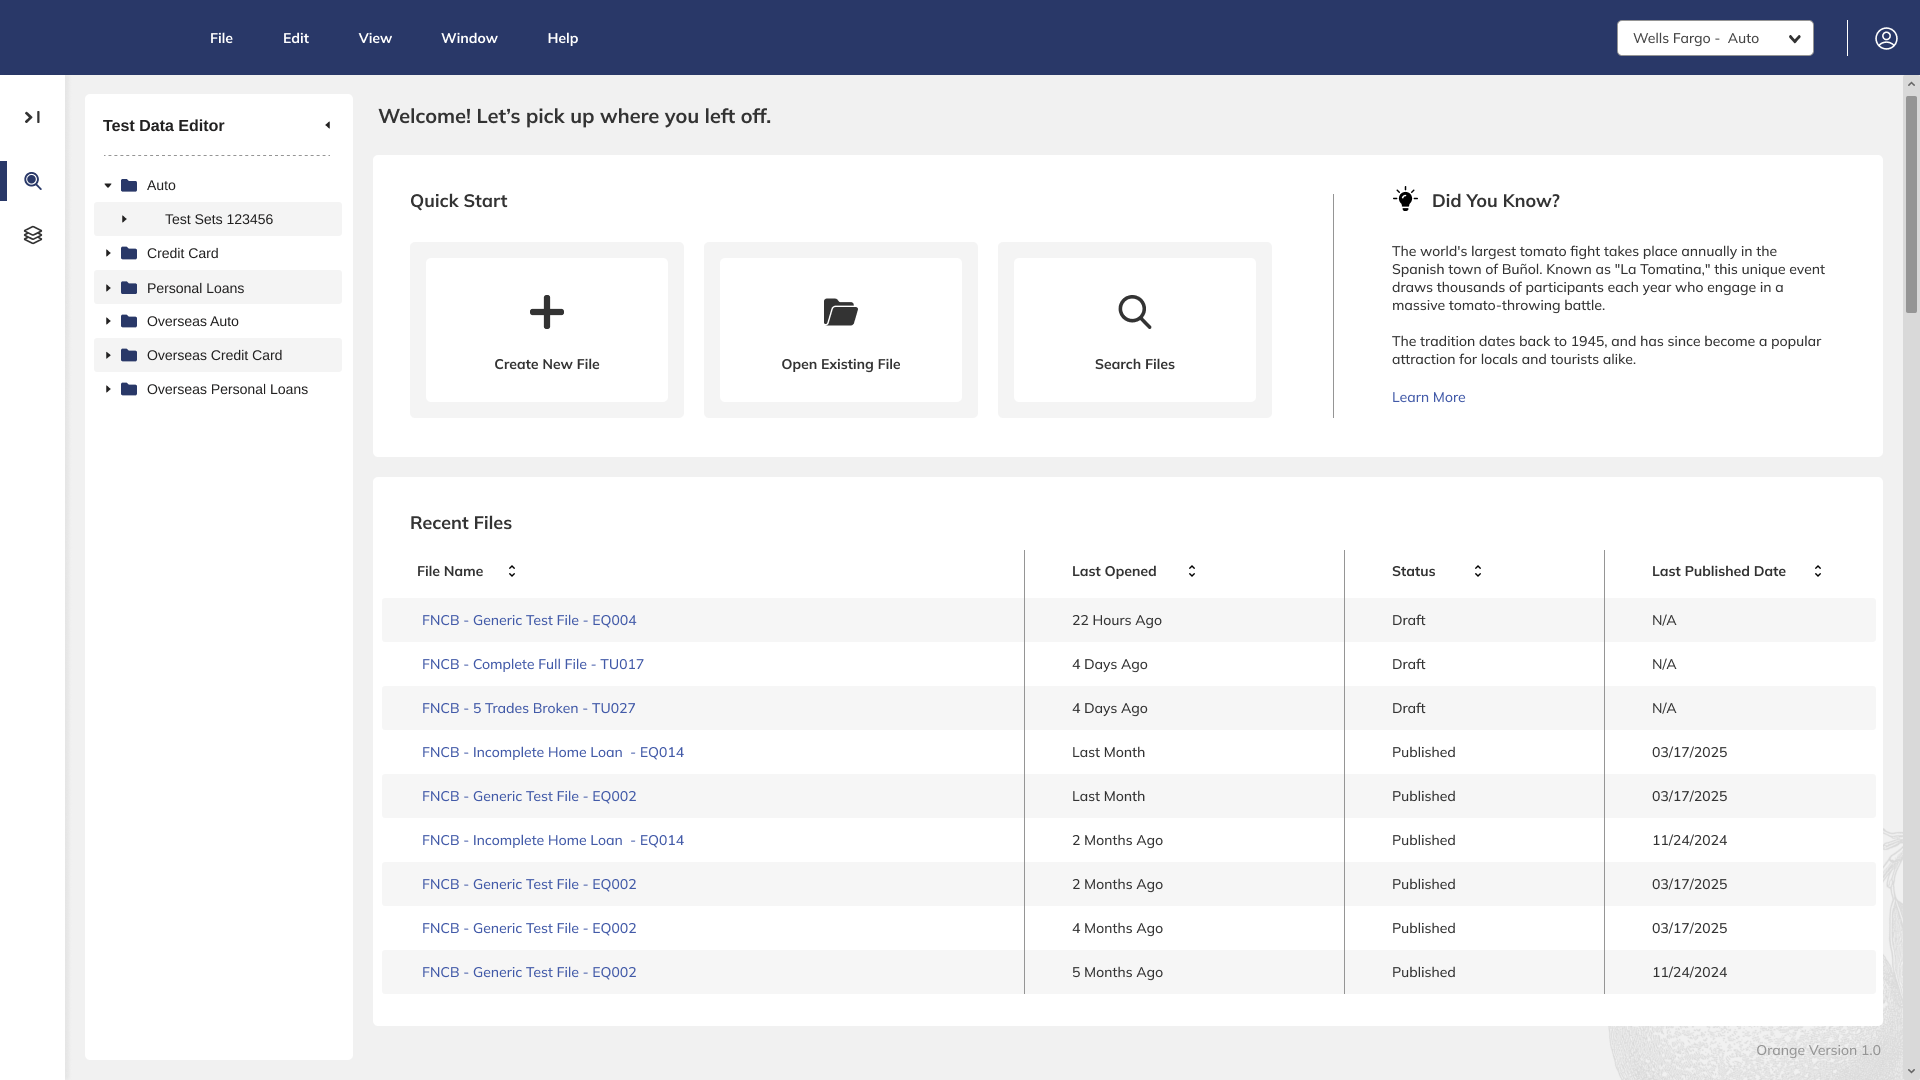Collapse the Auto folder in the tree
1920x1080 pixels.
point(108,185)
